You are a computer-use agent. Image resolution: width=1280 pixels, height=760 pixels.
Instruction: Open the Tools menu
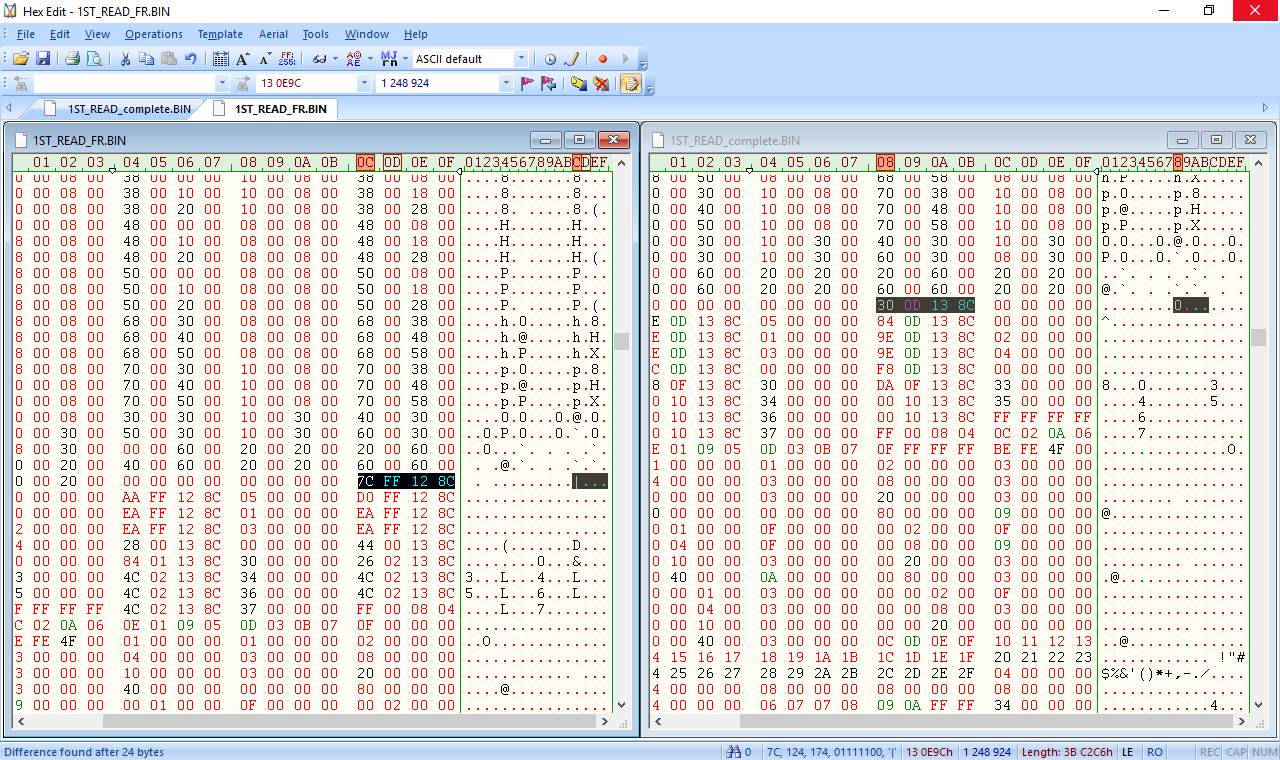pyautogui.click(x=316, y=34)
